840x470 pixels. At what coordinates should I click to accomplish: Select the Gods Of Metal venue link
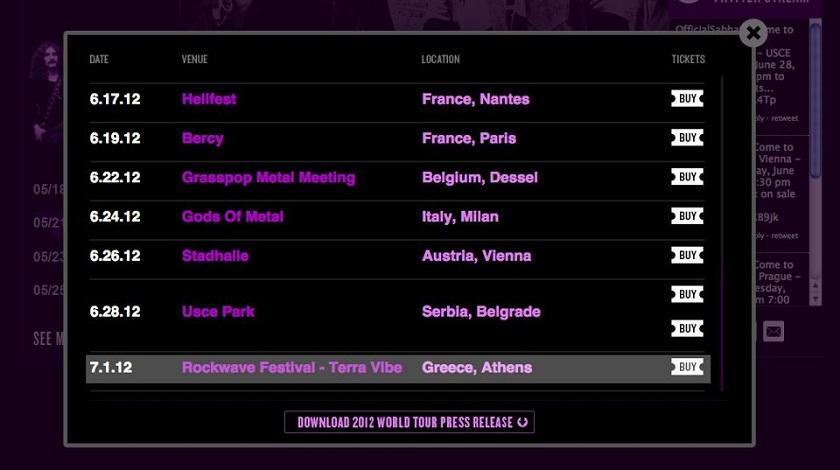(x=232, y=216)
